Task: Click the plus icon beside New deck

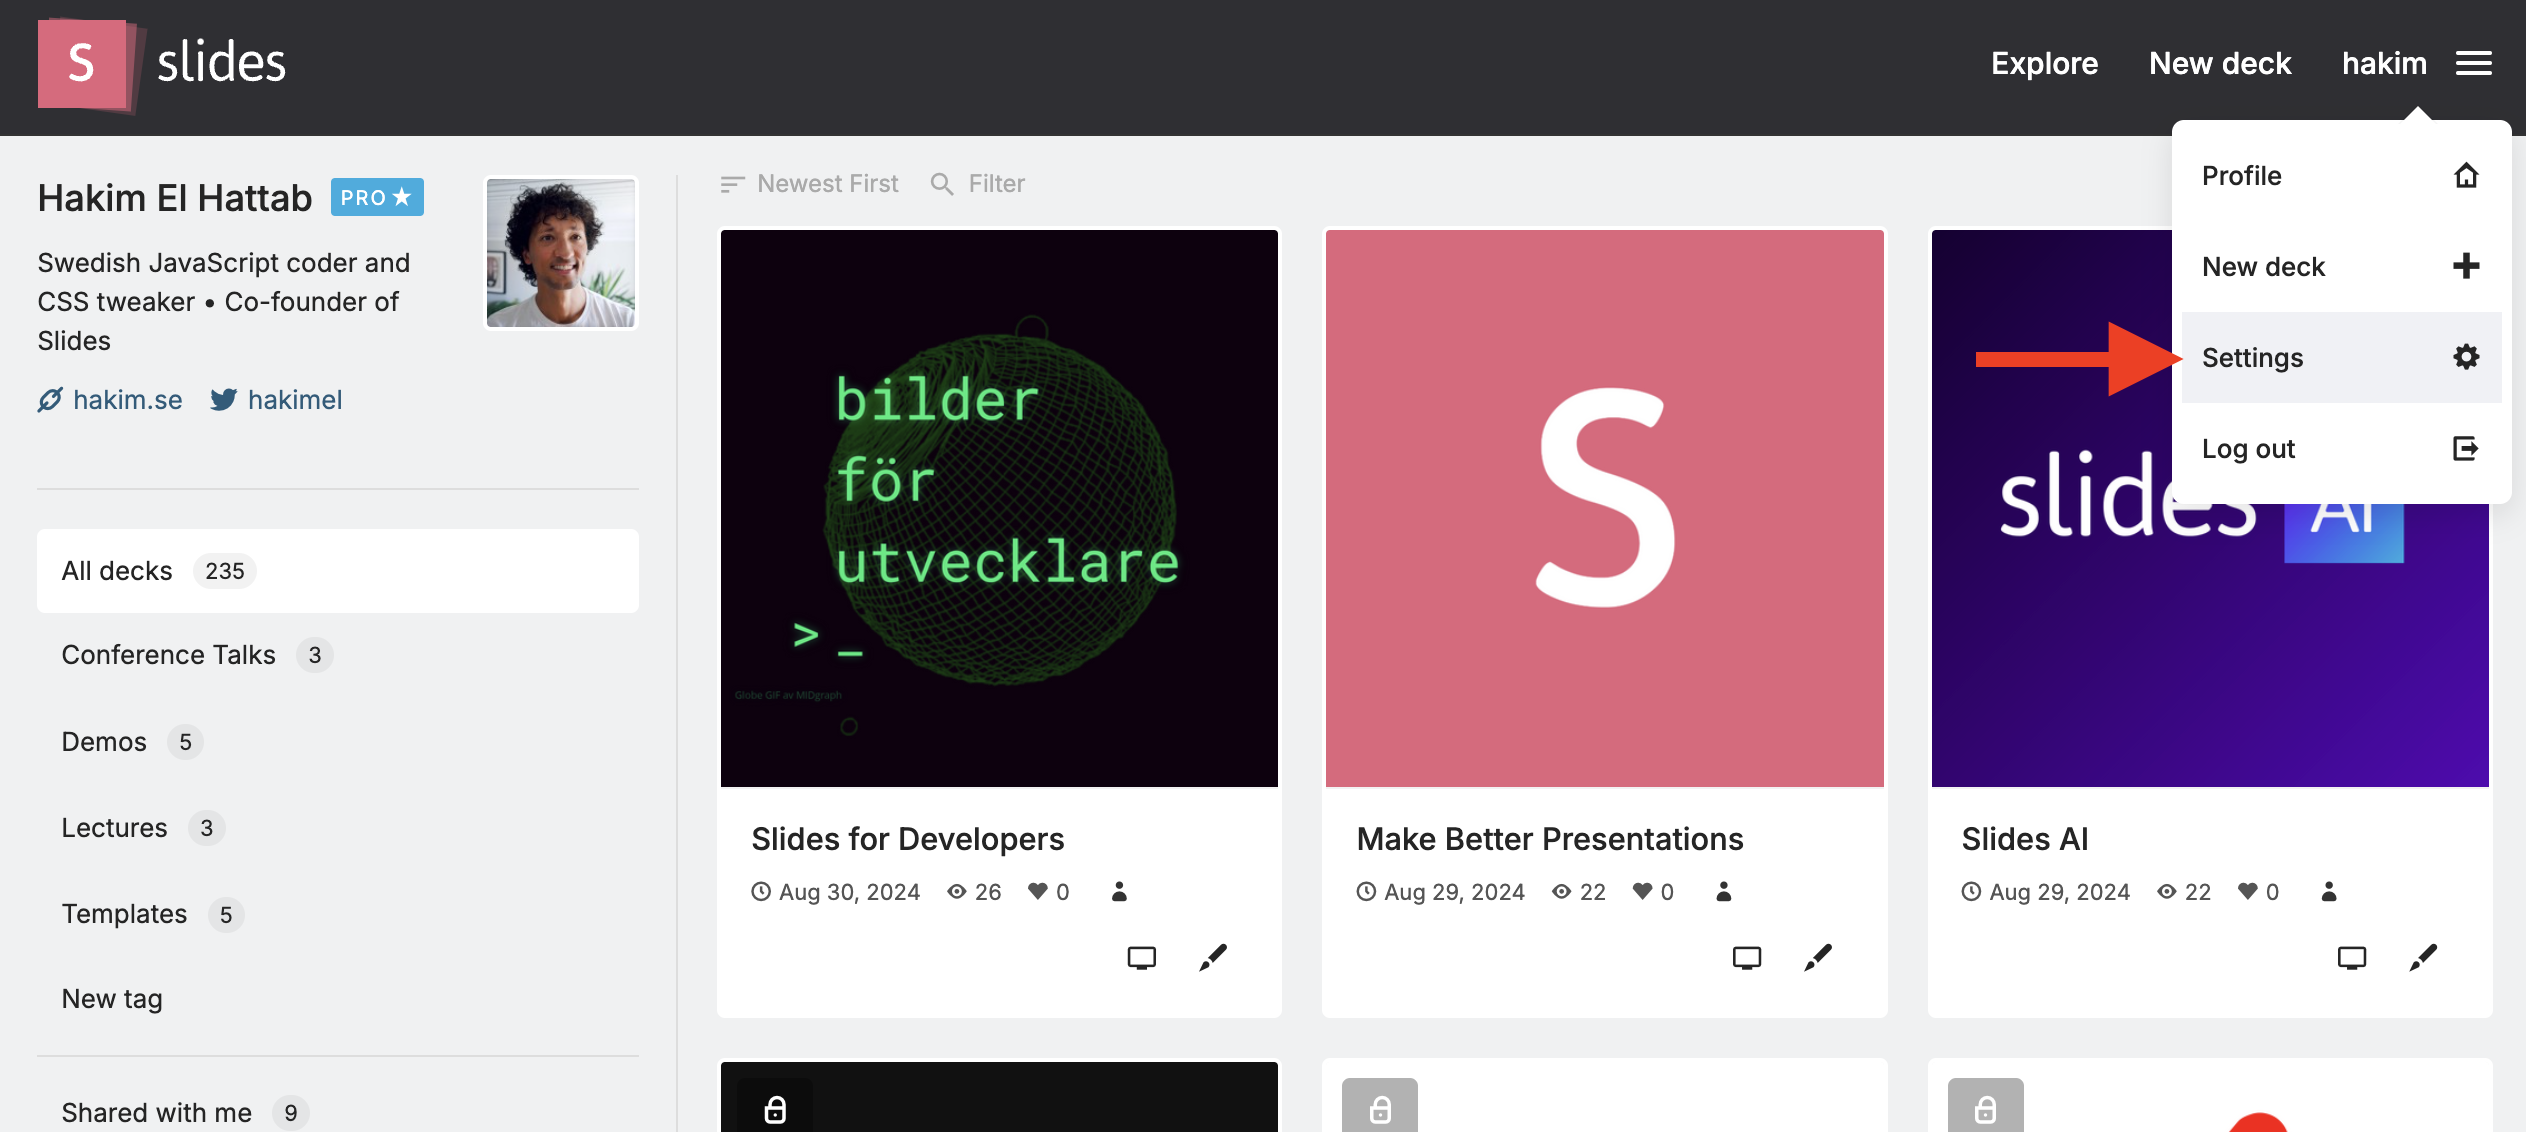Action: pyautogui.click(x=2466, y=266)
